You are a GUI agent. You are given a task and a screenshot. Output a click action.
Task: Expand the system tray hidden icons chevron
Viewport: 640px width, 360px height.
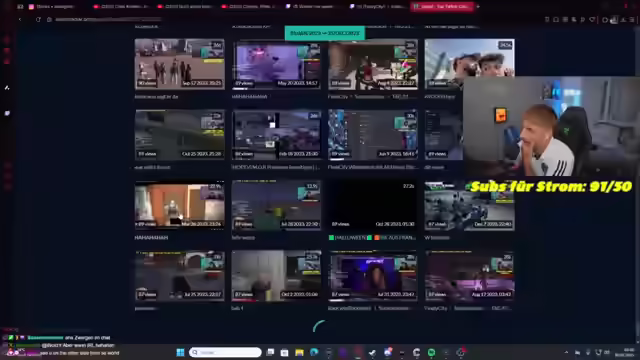(566, 352)
